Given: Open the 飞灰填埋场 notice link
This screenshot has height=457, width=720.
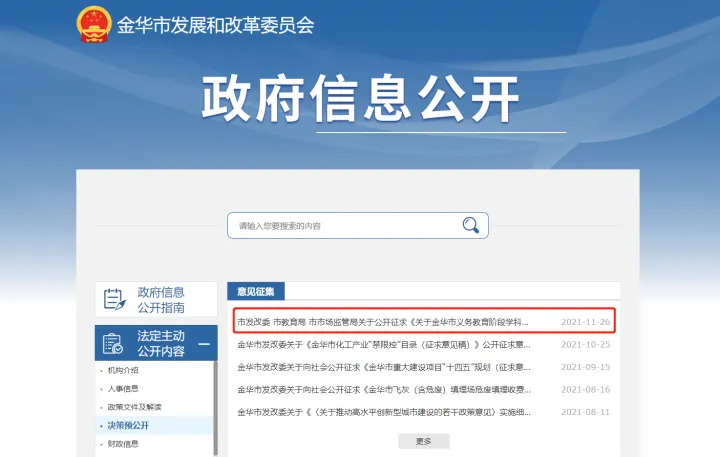Looking at the screenshot, I should coord(384,389).
